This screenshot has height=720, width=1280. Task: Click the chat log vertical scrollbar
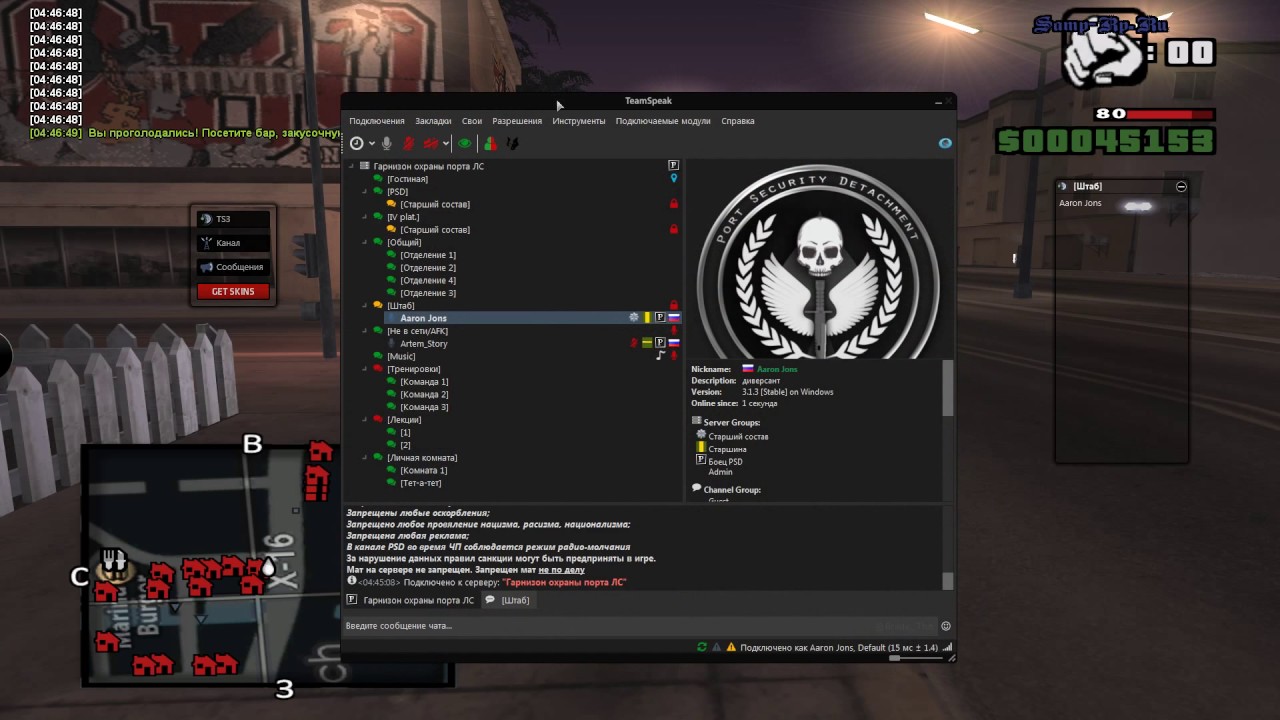coord(948,581)
